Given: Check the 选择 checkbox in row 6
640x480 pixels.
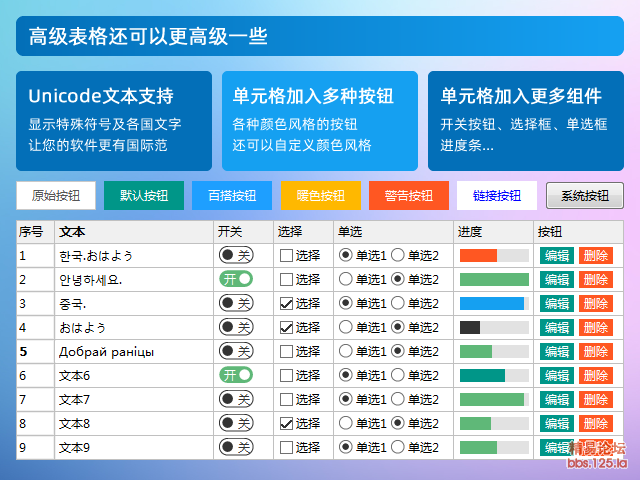Looking at the screenshot, I should tap(286, 376).
